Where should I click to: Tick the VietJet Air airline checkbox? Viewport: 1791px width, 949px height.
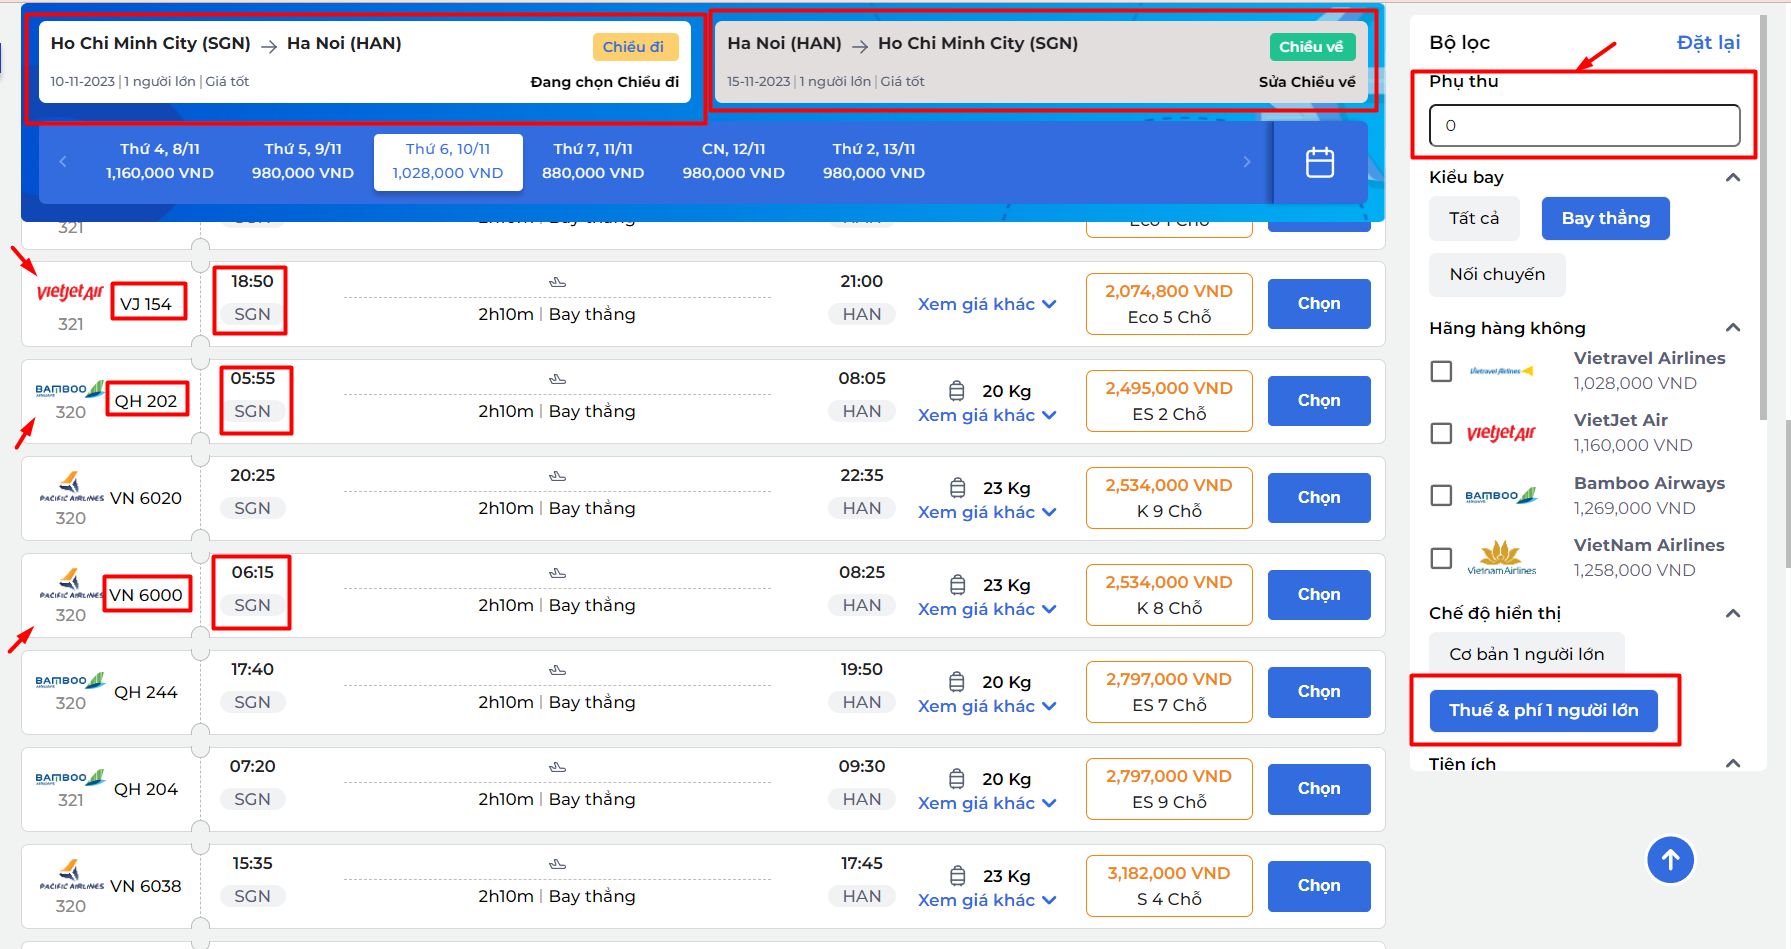pyautogui.click(x=1441, y=433)
